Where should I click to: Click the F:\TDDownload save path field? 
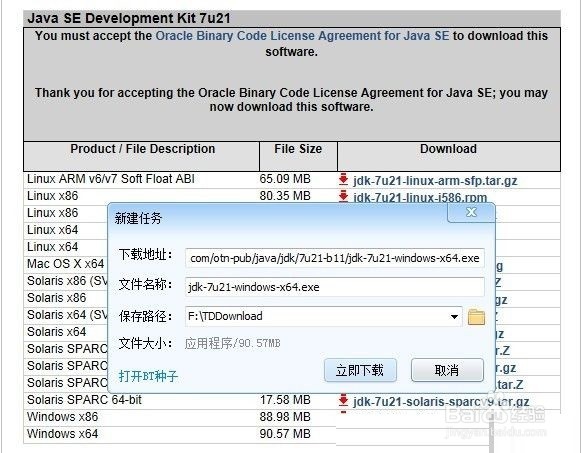click(x=323, y=316)
